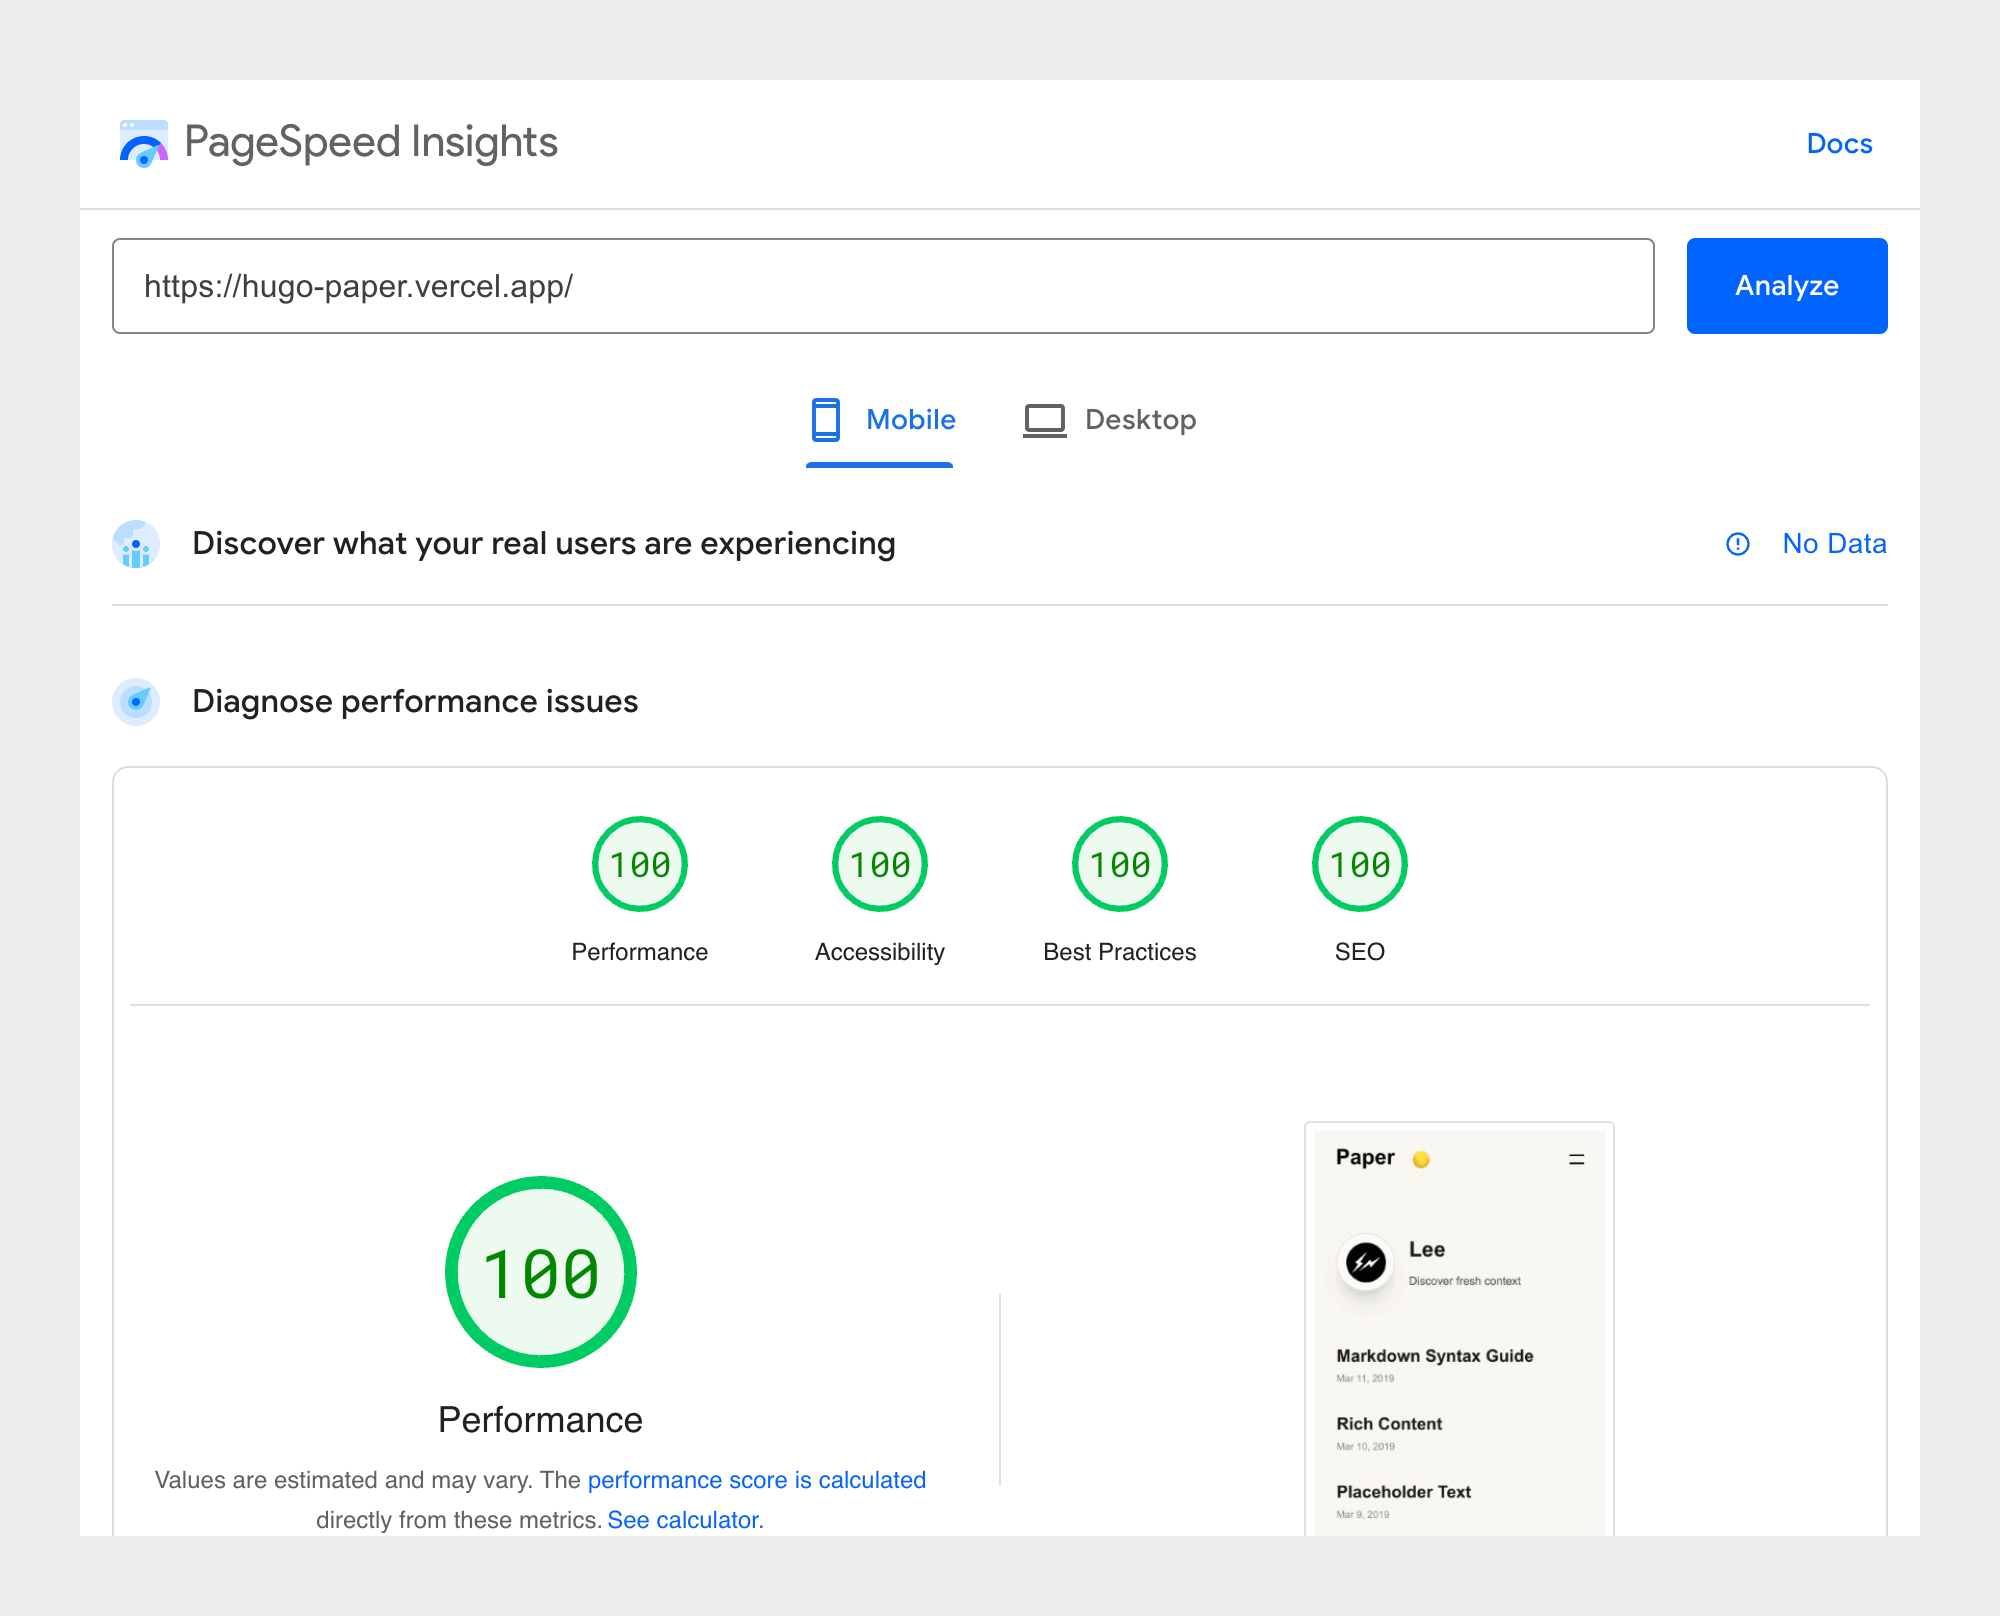
Task: Click the hamburger menu in Paper preview
Action: [x=1577, y=1159]
